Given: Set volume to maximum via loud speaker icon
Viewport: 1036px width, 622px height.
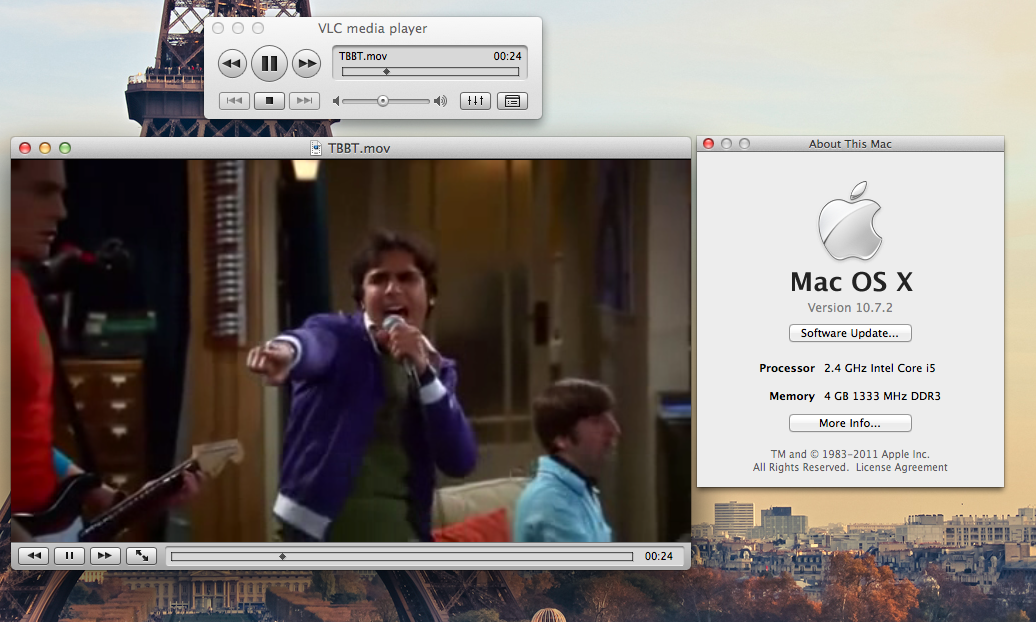Looking at the screenshot, I should click(440, 101).
